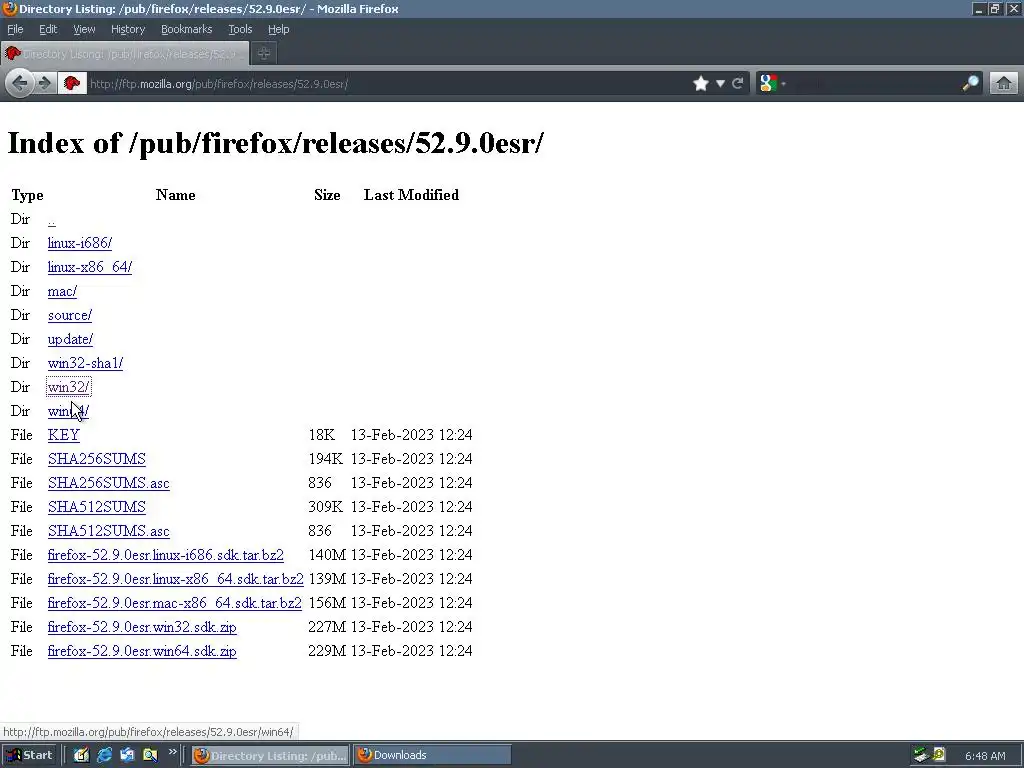
Task: Bookmark this page with the star icon
Action: tap(701, 84)
